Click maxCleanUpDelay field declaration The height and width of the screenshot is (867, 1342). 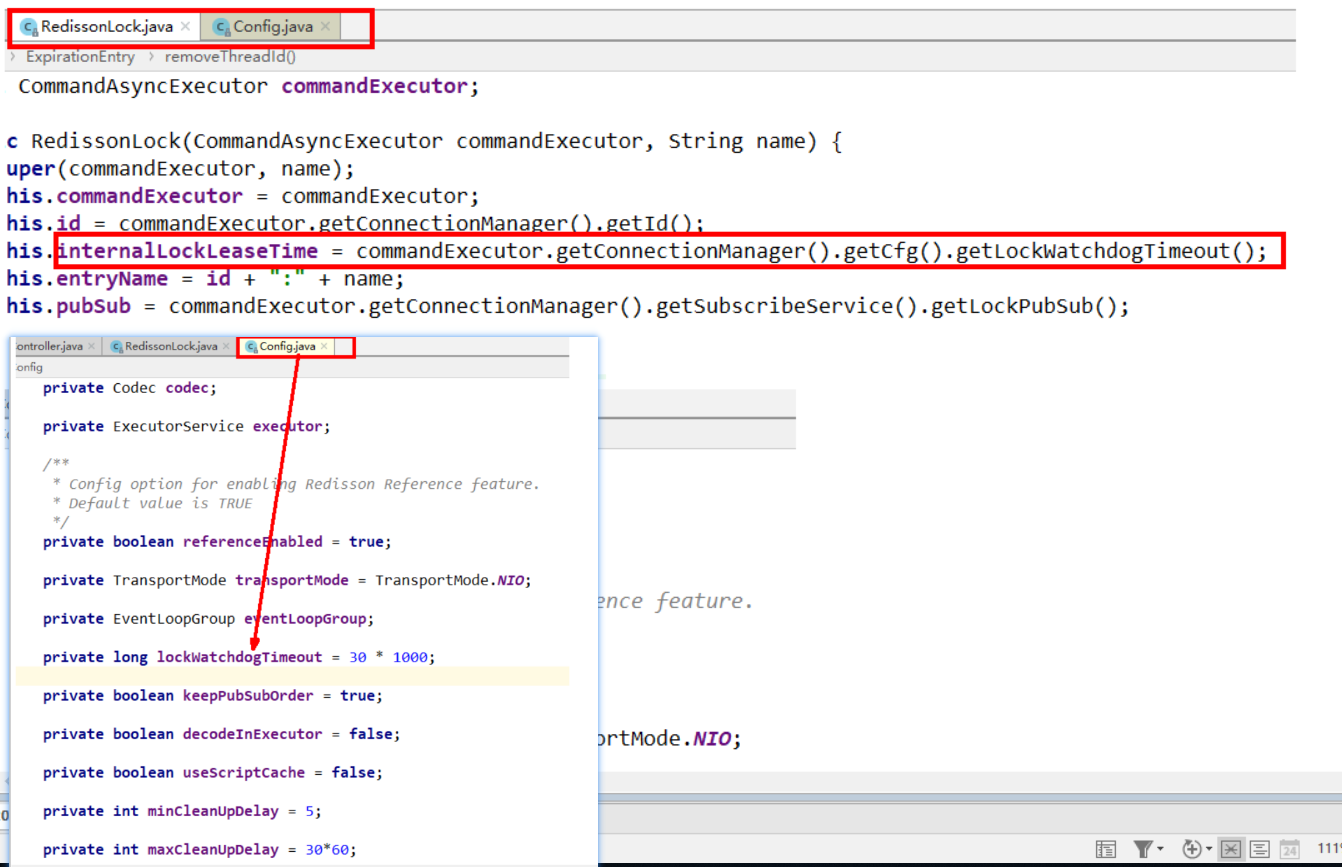tap(200, 849)
